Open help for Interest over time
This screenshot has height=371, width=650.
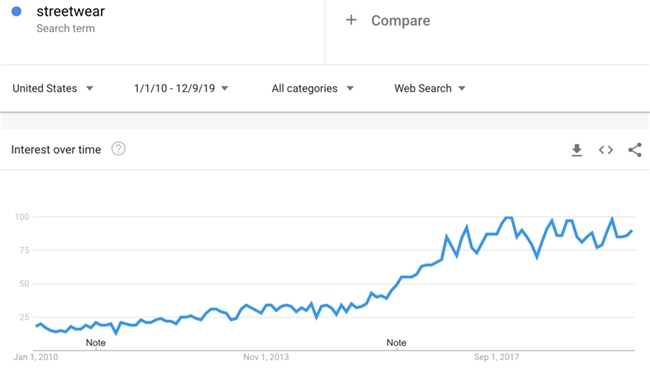[118, 149]
